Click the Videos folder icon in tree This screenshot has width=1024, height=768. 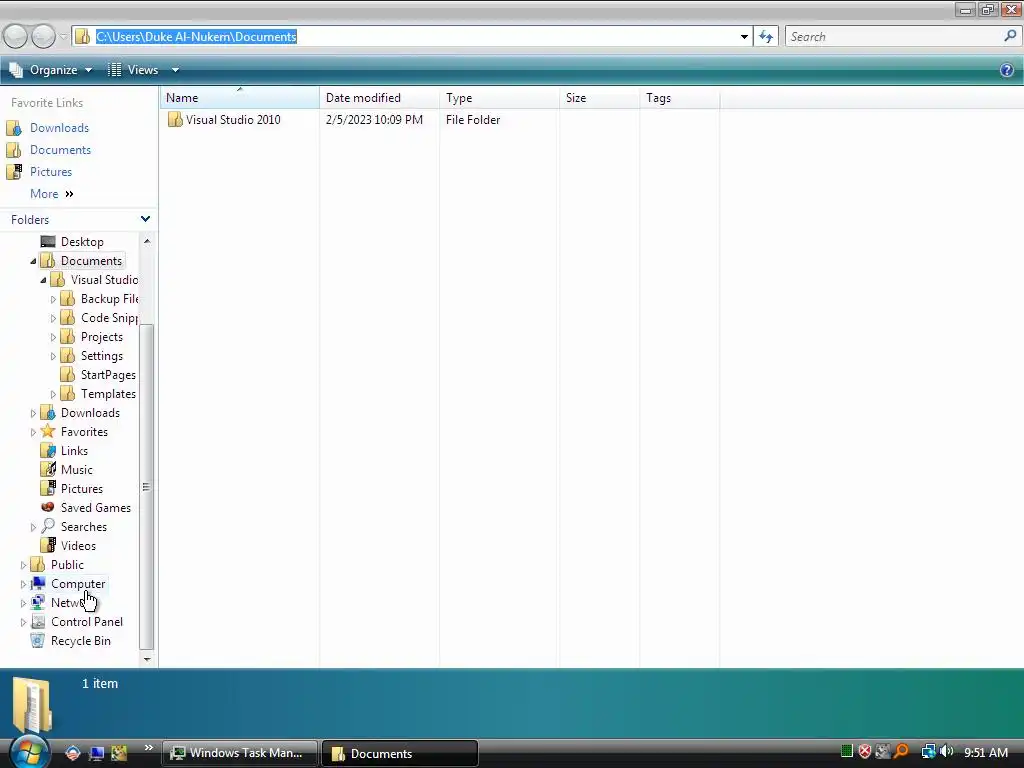[48, 545]
